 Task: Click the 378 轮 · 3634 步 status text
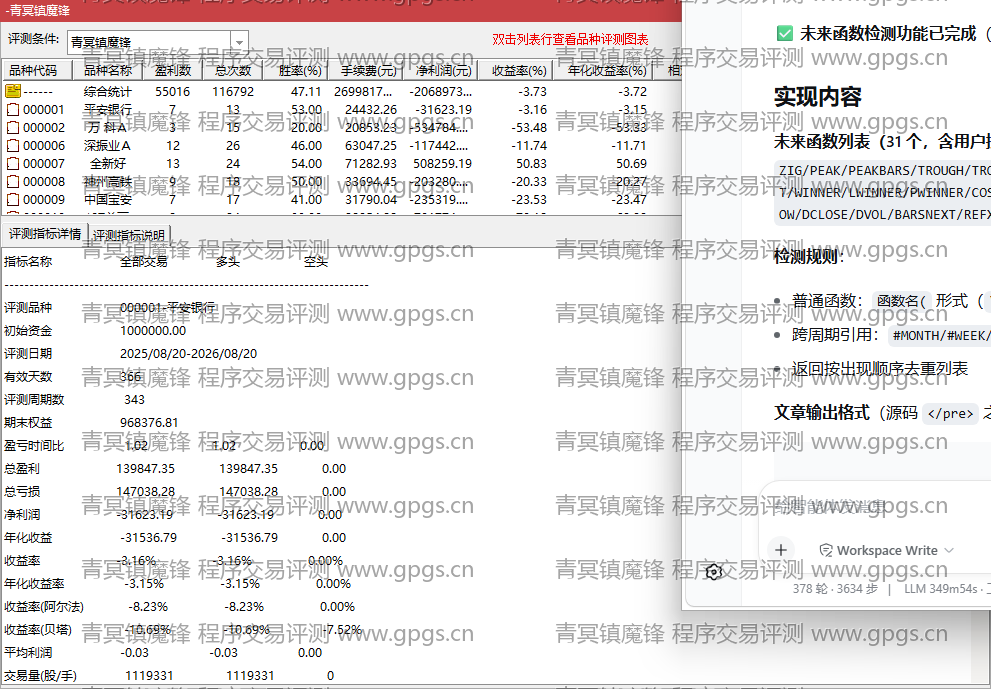coord(834,588)
